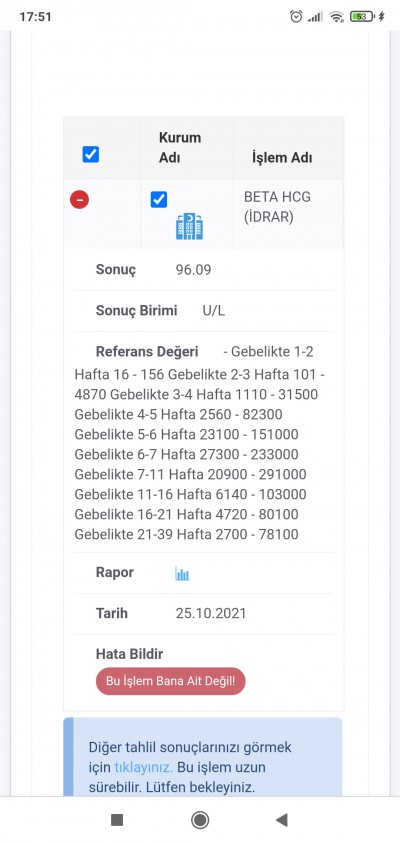The height and width of the screenshot is (844, 400).
Task: Tap the Tarih value 25.10.2021
Action: point(210,613)
